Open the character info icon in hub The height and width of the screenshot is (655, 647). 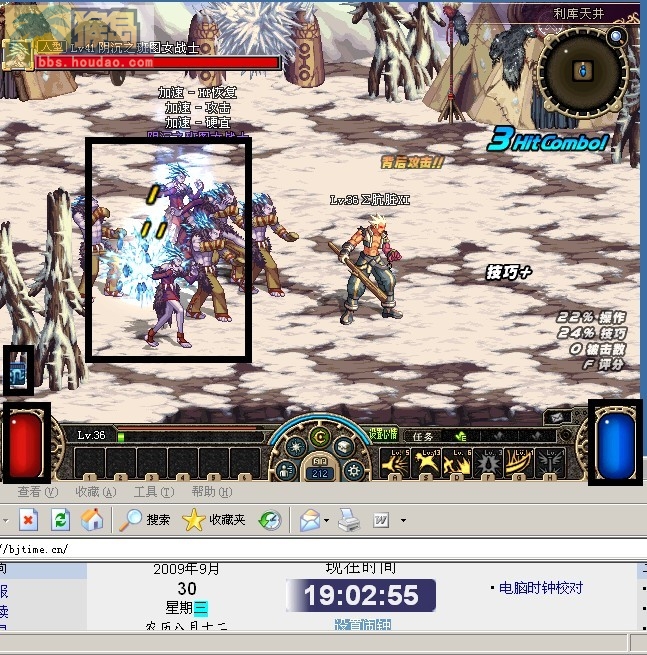pyautogui.click(x=287, y=471)
